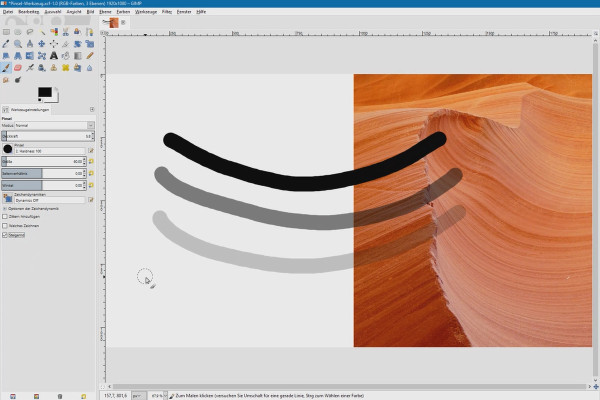Select the Scale tool
This screenshot has height=400, width=600.
point(90,44)
